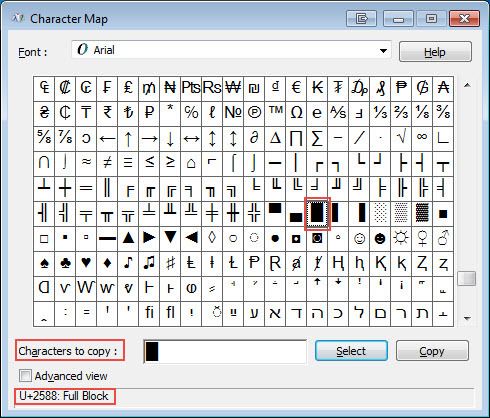
Task: Select the Euro sign character
Action: (296, 88)
